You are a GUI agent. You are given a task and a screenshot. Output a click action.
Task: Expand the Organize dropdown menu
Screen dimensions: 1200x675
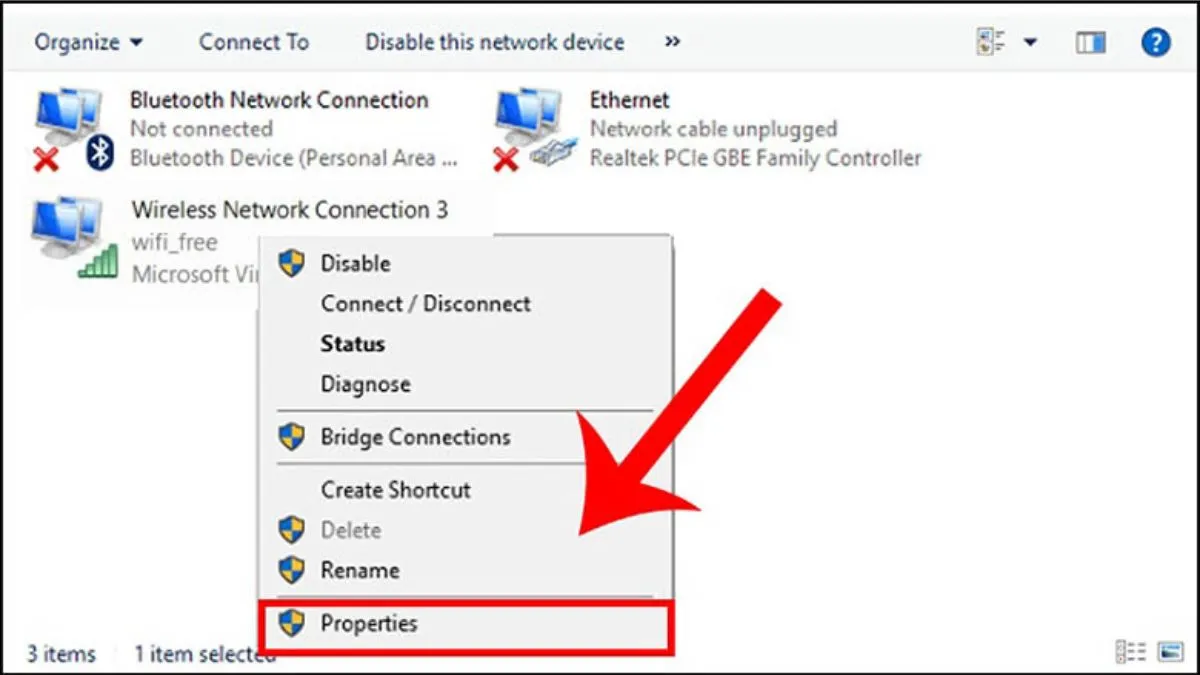[x=89, y=42]
